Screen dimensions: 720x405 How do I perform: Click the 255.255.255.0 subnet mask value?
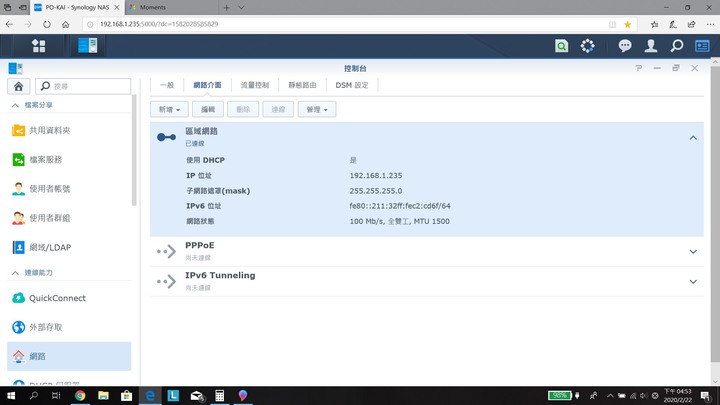pos(376,191)
